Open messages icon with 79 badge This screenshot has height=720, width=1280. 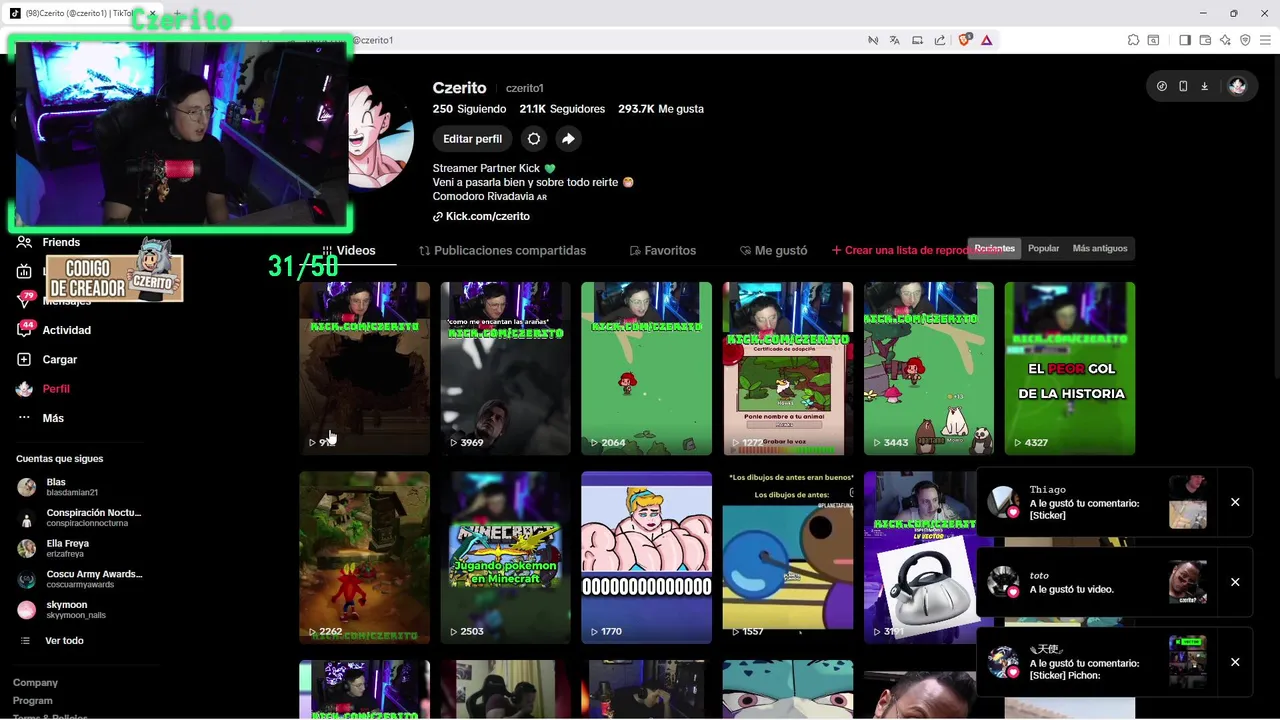click(24, 300)
